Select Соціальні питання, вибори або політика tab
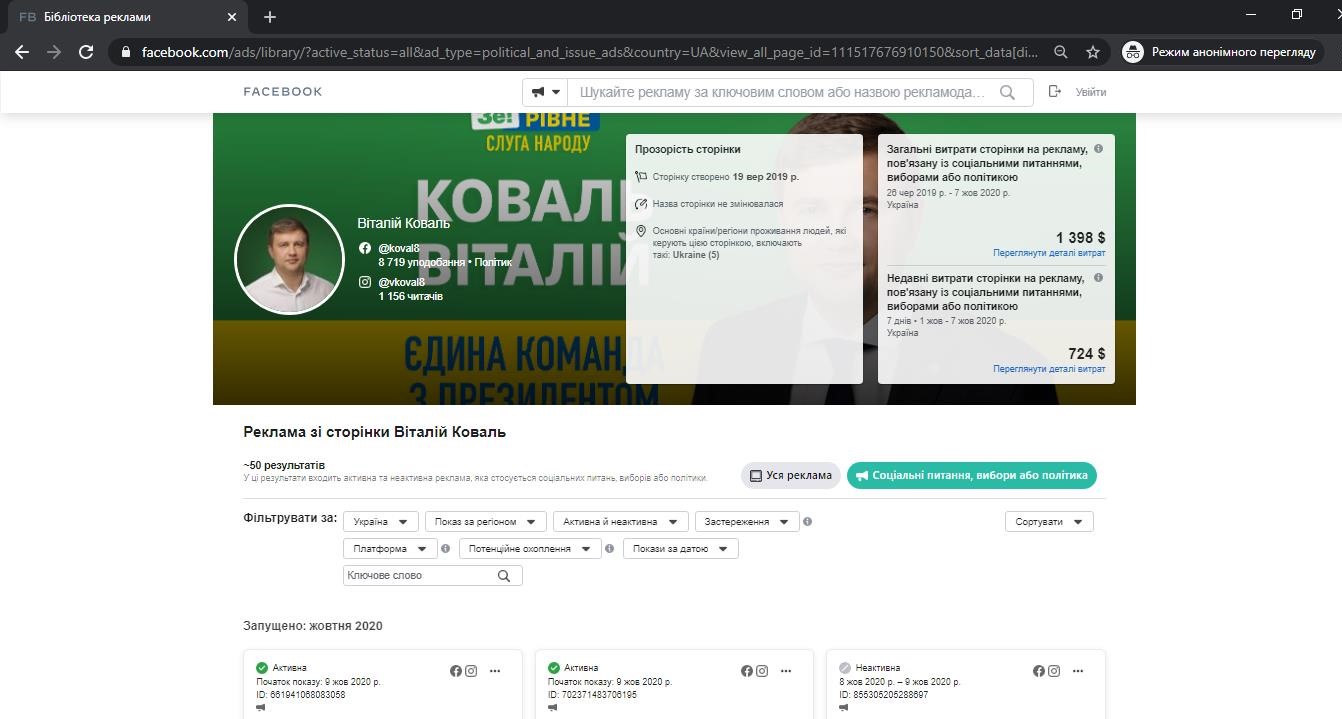Screen dimensions: 1342x719 (x=972, y=476)
